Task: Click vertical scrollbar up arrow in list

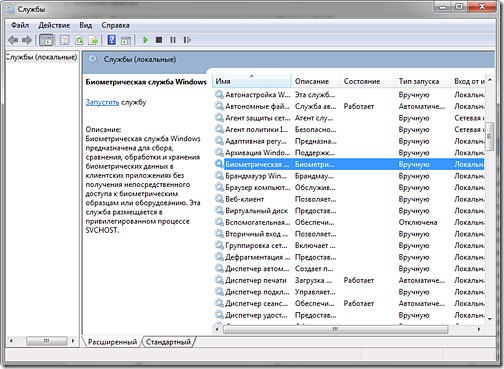Action: point(490,80)
